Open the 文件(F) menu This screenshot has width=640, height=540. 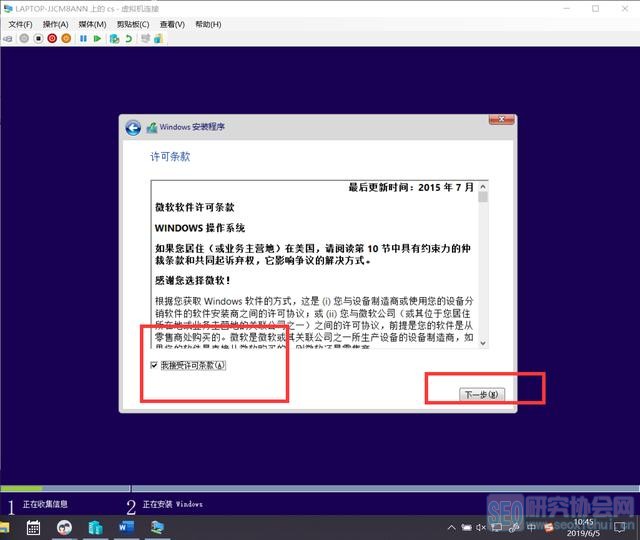(20, 24)
